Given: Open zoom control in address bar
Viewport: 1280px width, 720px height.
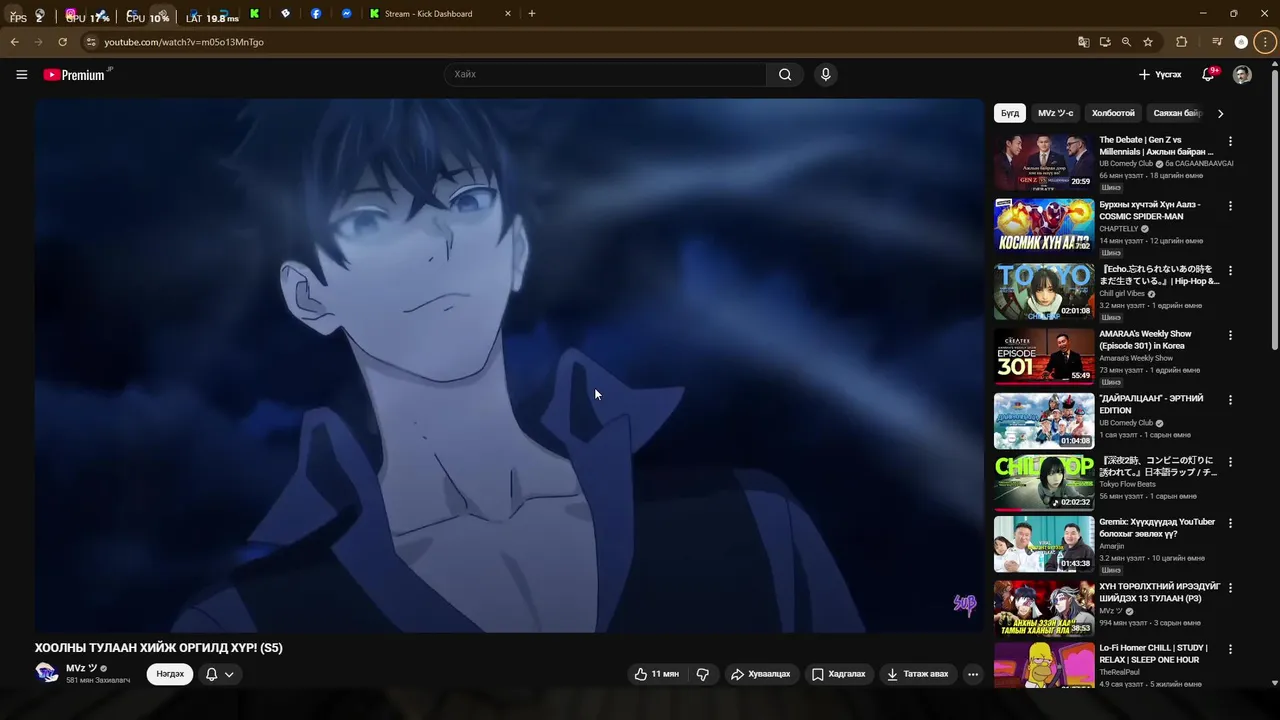Looking at the screenshot, I should click(x=1126, y=42).
